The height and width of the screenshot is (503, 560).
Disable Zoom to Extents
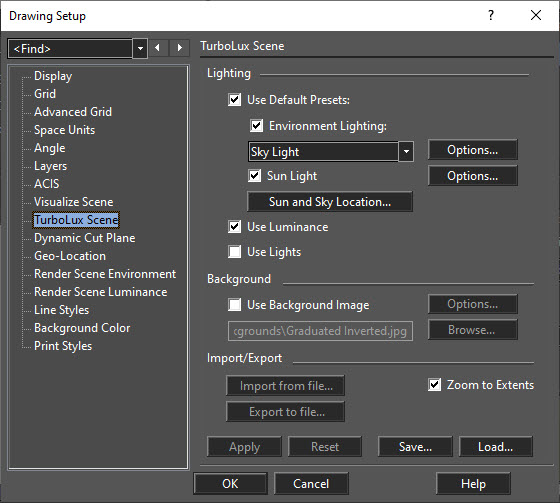pyautogui.click(x=434, y=385)
